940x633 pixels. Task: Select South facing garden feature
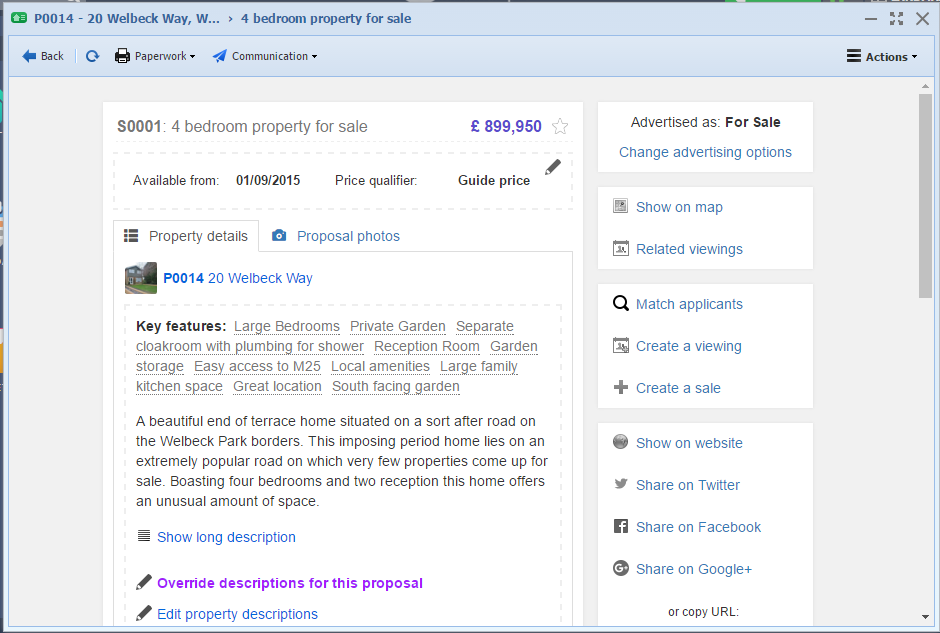click(396, 387)
